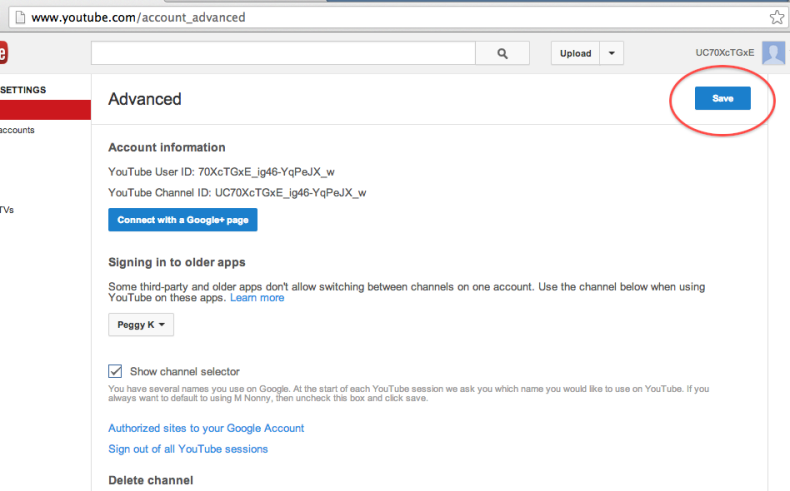Click the UC70XcTGxE account name

pyautogui.click(x=725, y=54)
